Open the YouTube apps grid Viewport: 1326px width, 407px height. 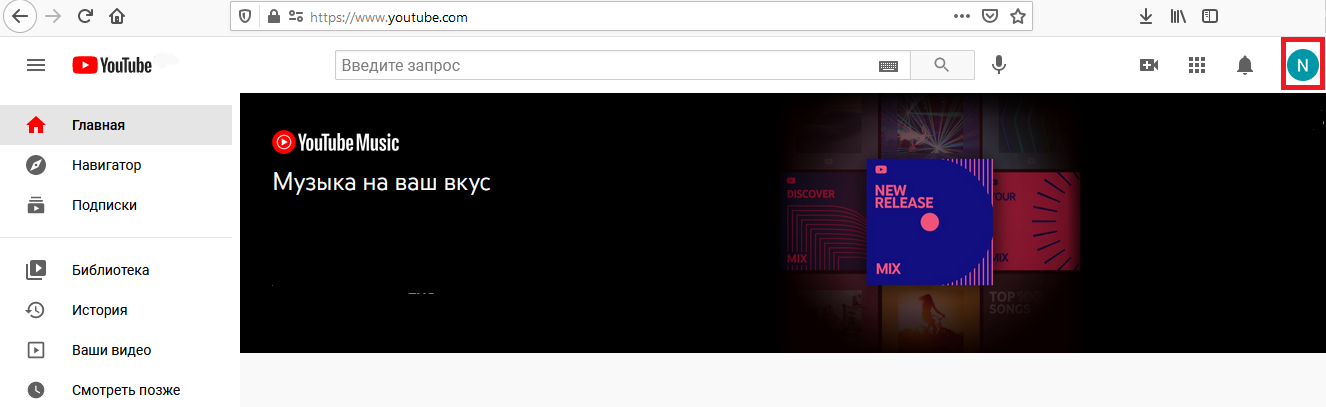click(x=1197, y=65)
